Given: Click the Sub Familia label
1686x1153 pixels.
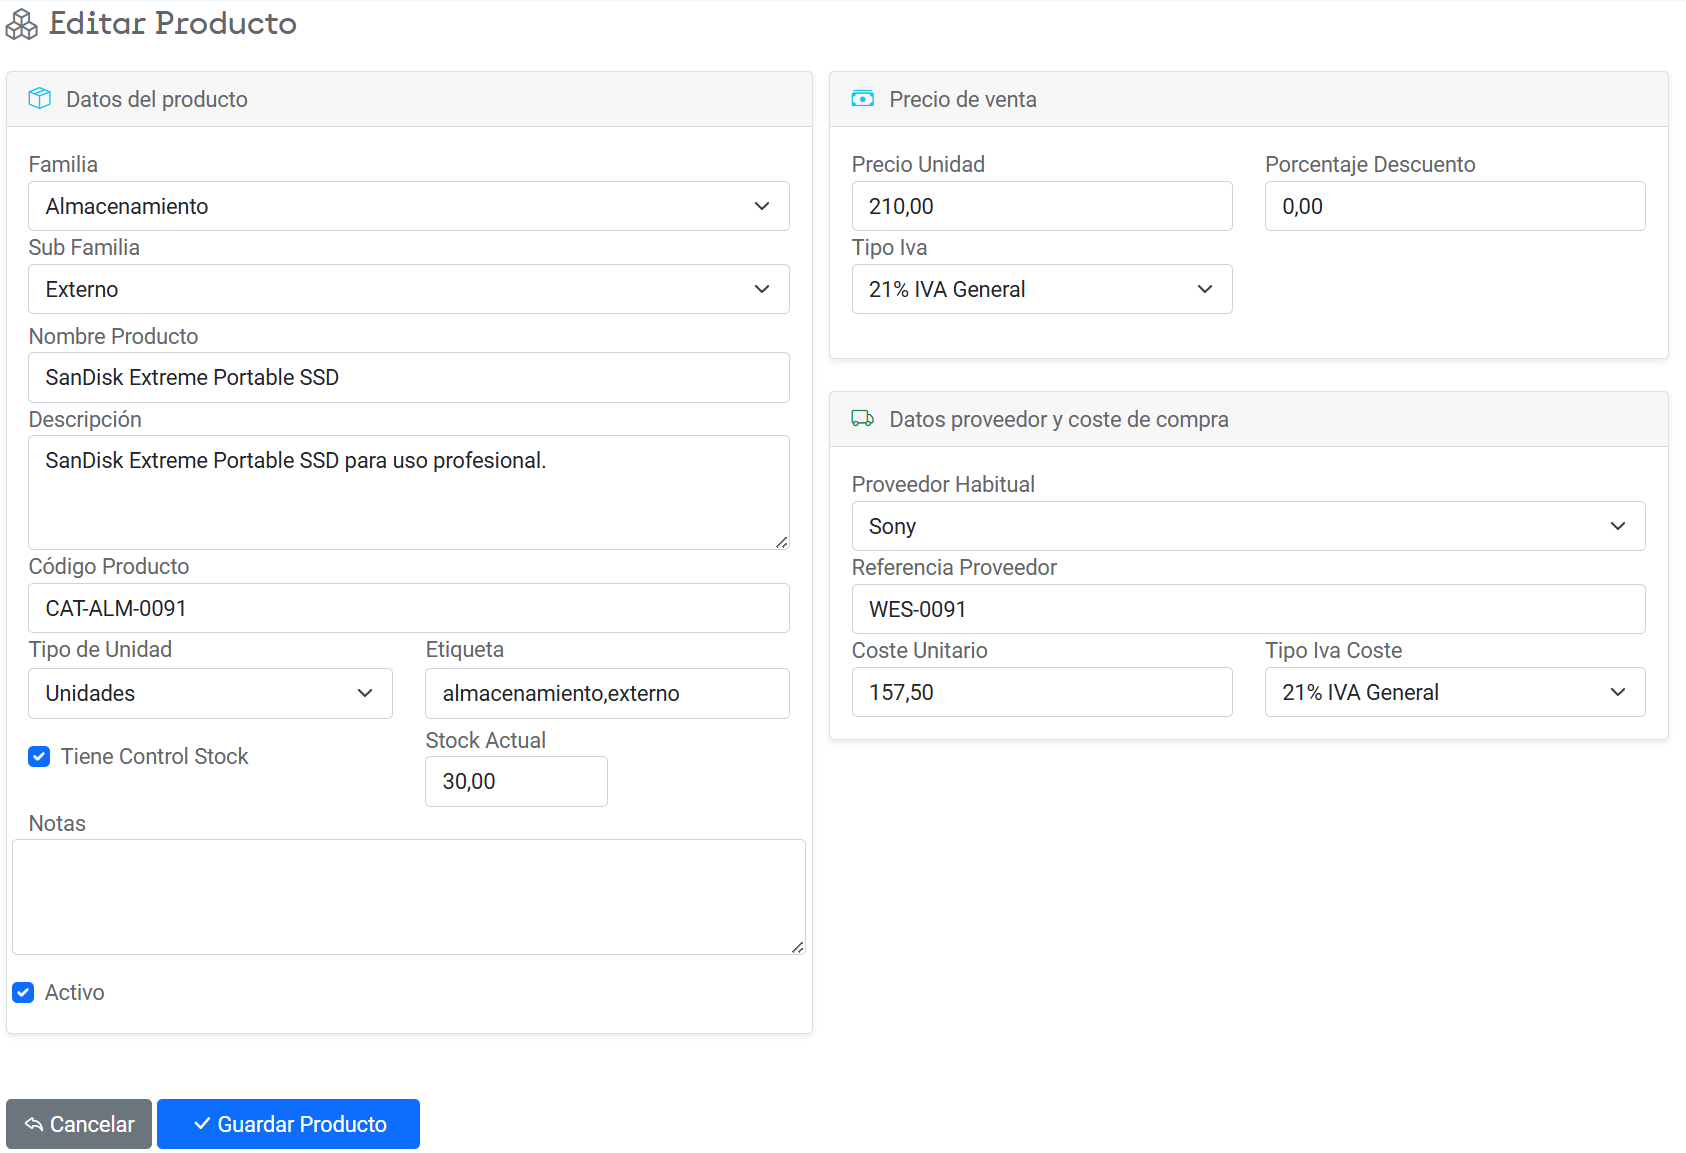Looking at the screenshot, I should click(84, 247).
